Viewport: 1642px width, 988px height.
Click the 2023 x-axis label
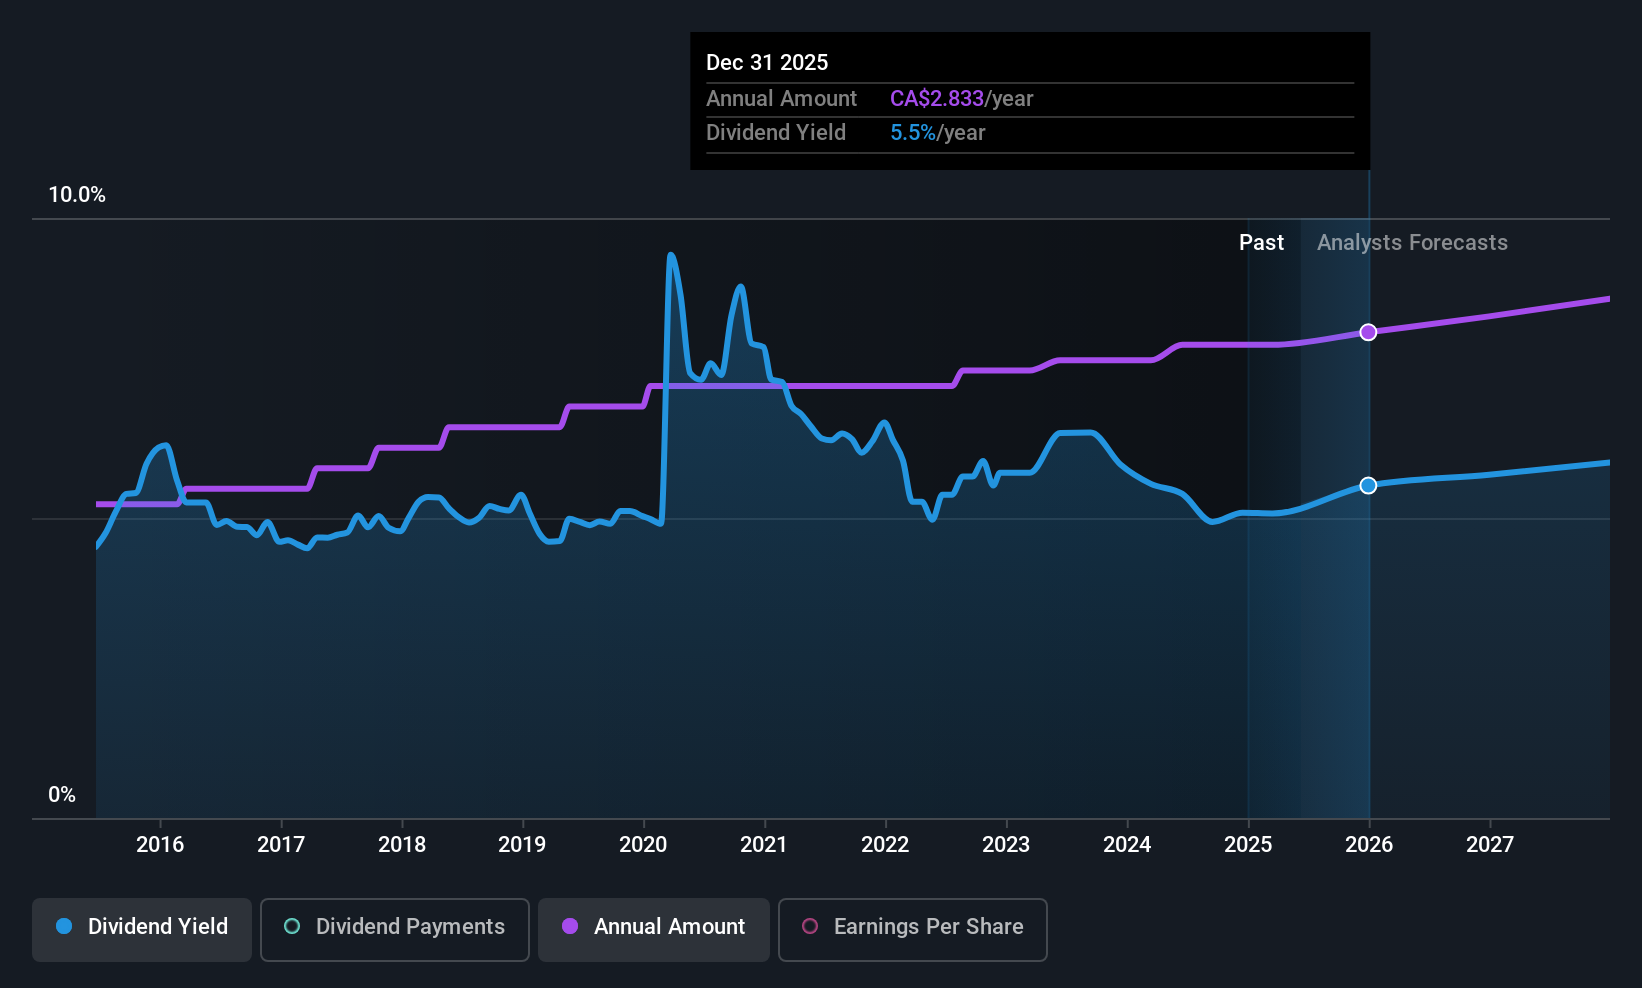coord(1006,845)
